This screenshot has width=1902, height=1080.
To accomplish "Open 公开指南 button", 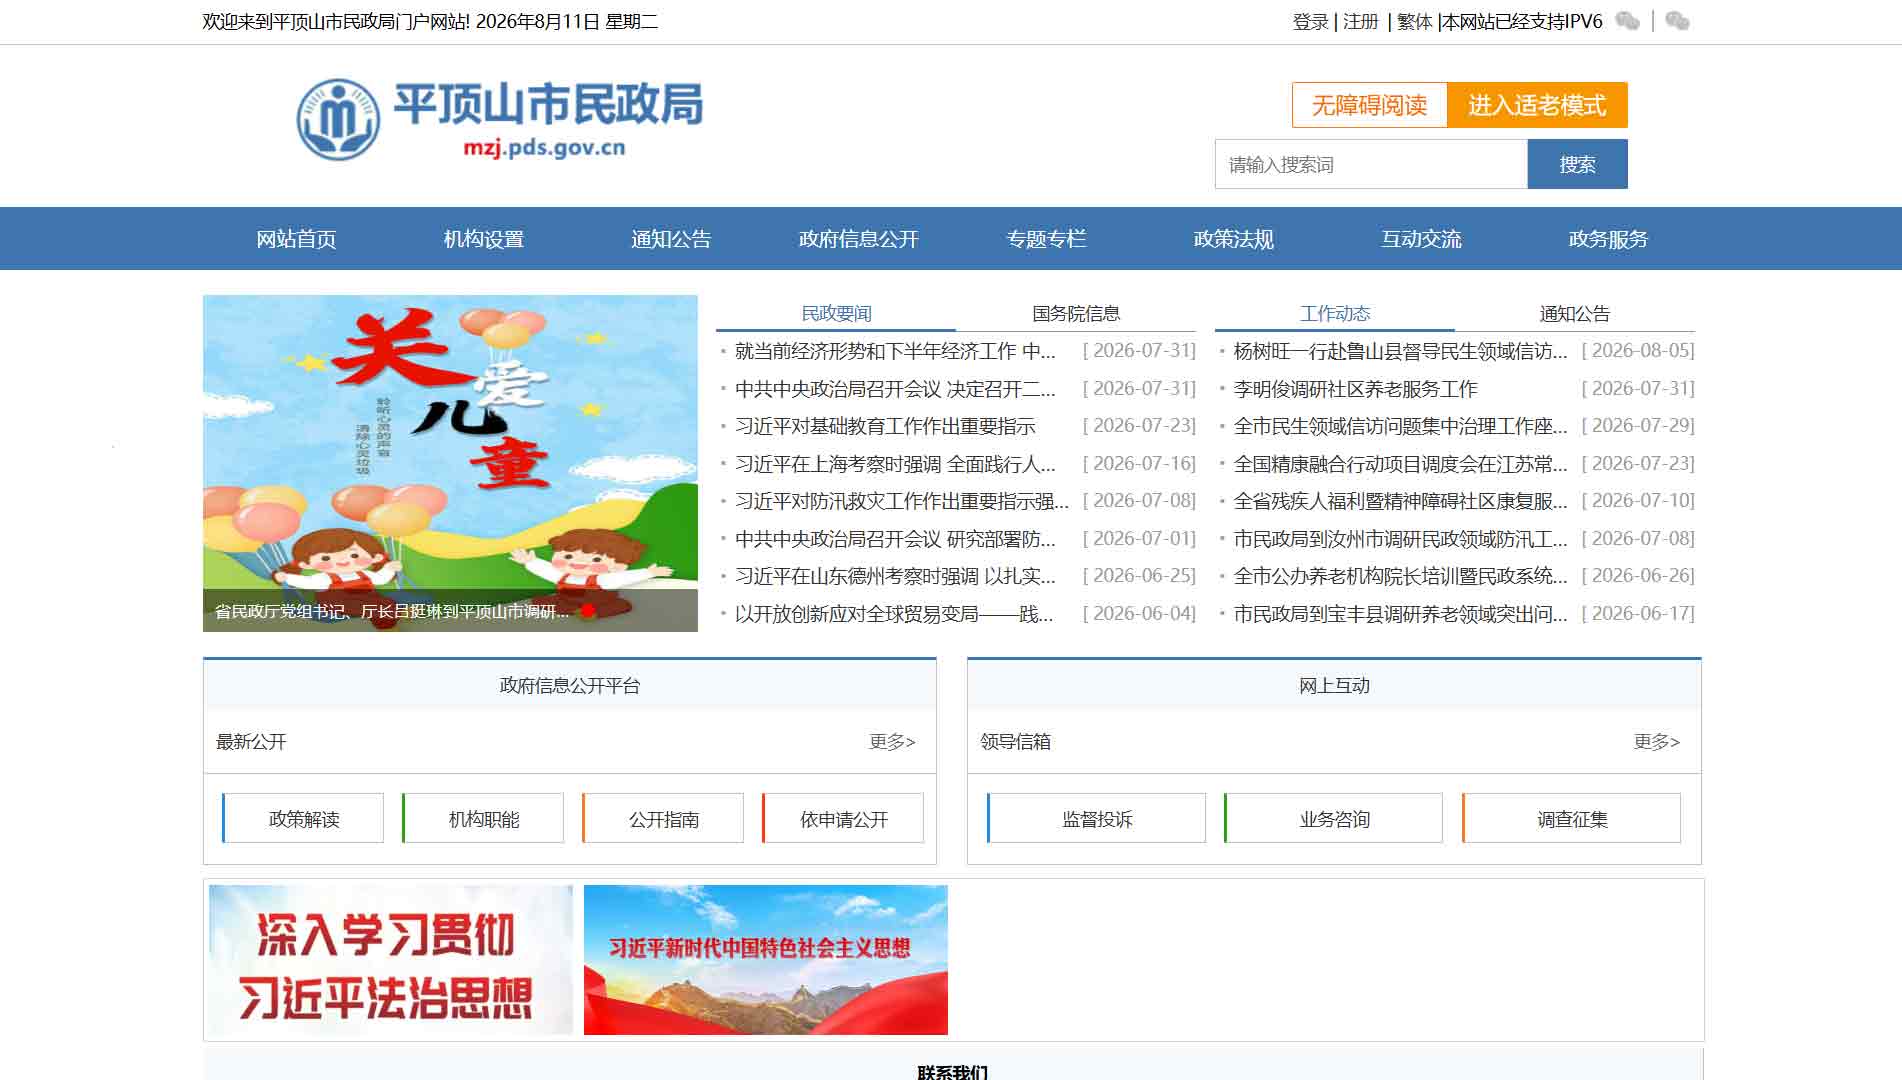I will point(663,818).
